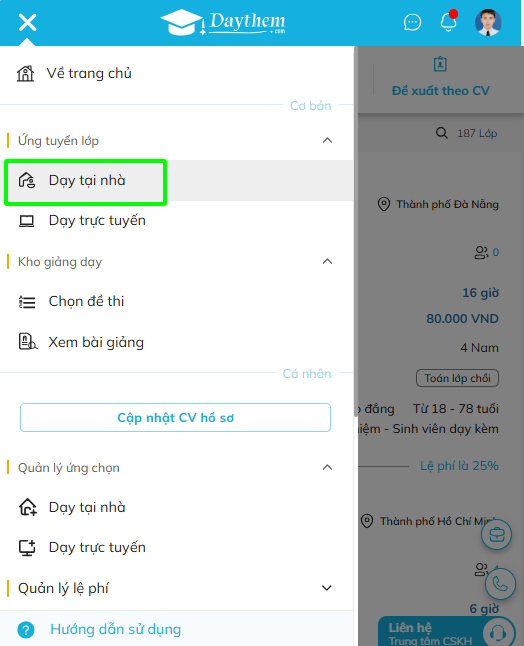Close the side menu with X icon
This screenshot has height=646, width=524.
(x=27, y=22)
